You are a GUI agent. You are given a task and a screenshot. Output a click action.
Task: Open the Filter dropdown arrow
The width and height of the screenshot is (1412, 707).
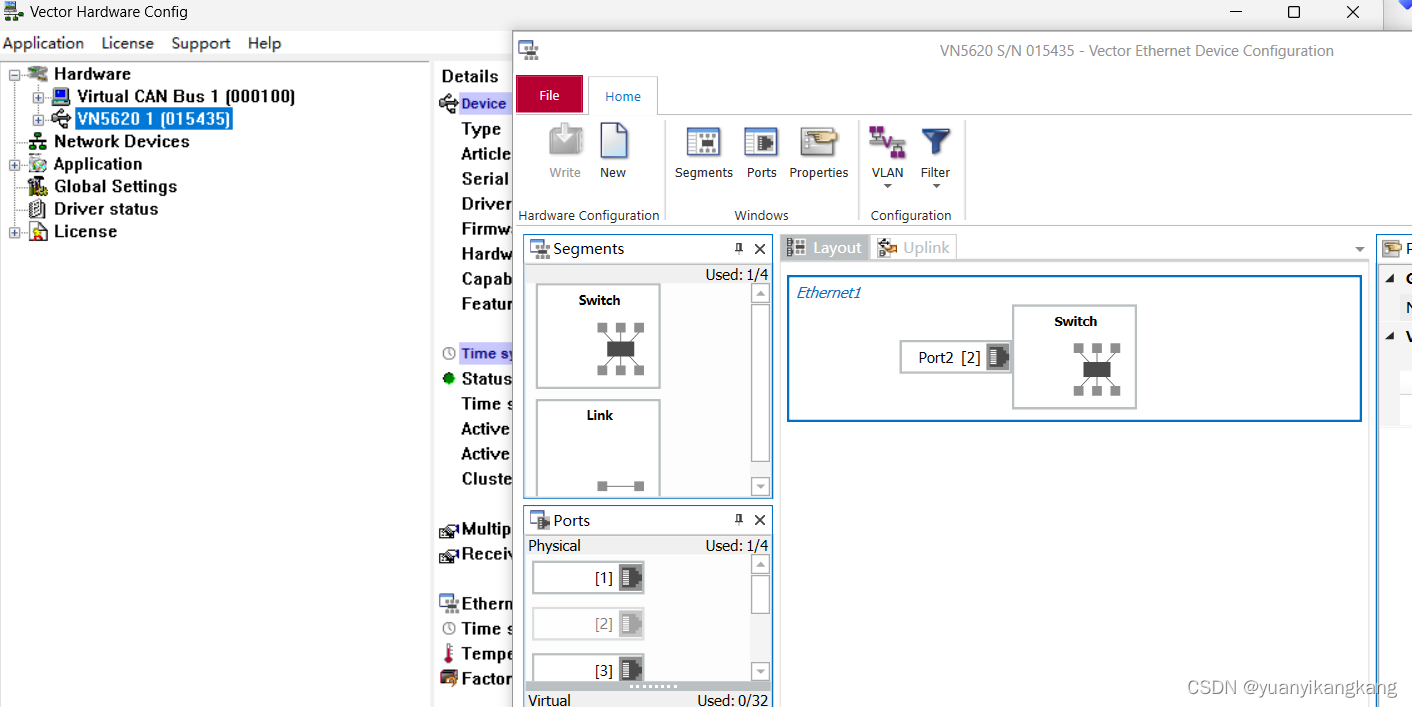click(x=935, y=186)
